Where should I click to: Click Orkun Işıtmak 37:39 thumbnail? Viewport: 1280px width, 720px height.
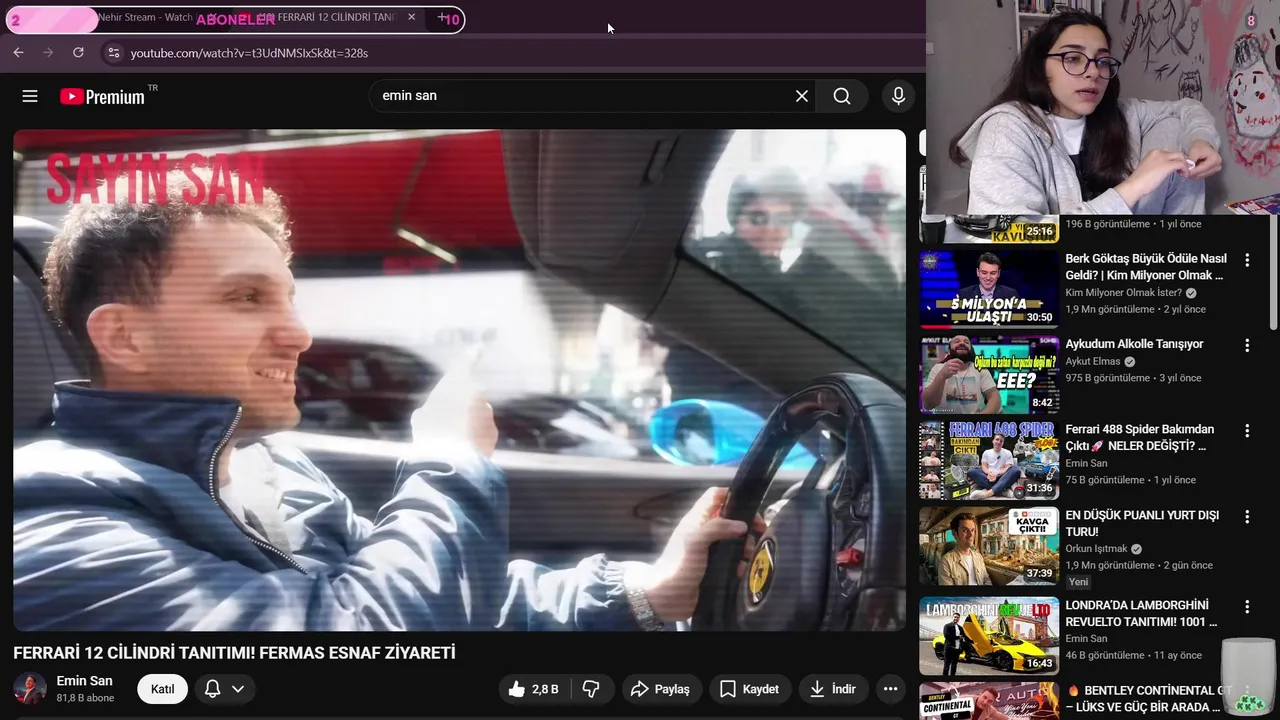[989, 546]
